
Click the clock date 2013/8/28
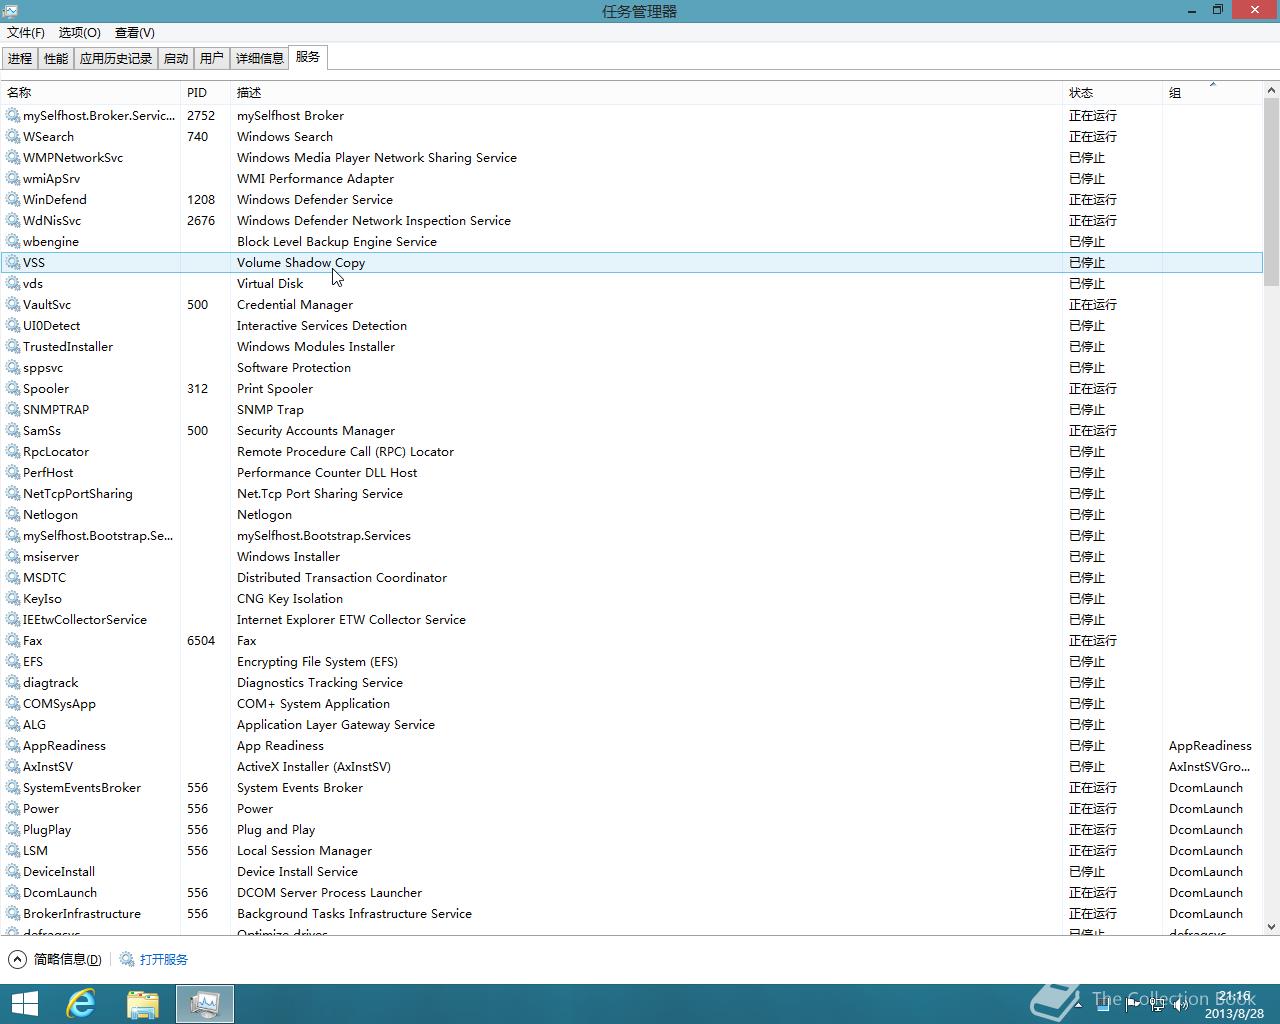coord(1234,1013)
